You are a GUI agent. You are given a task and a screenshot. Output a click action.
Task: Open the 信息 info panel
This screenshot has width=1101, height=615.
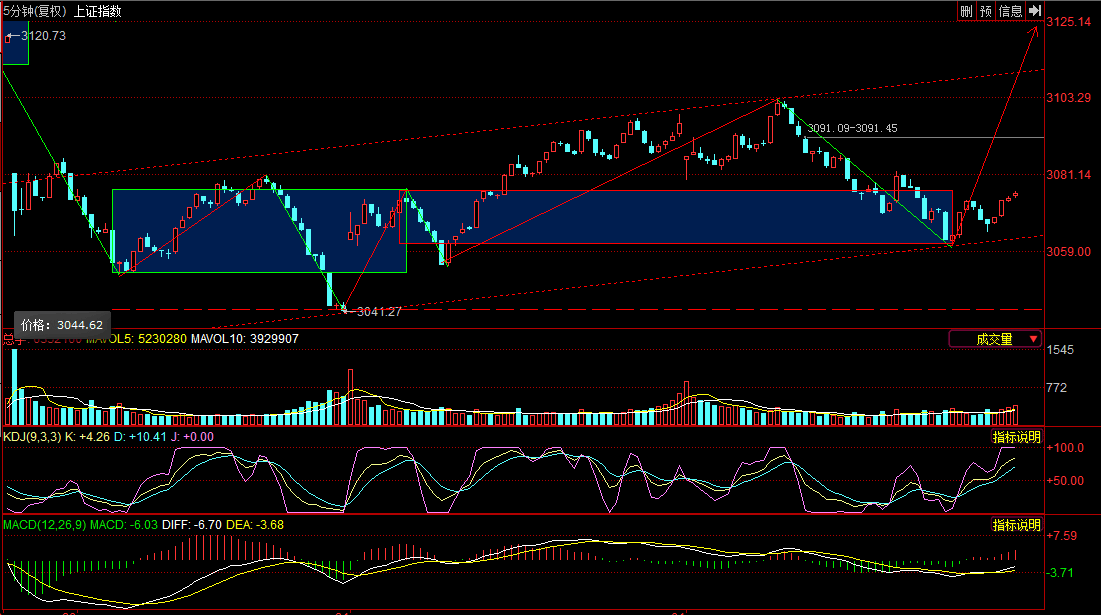coord(1011,11)
